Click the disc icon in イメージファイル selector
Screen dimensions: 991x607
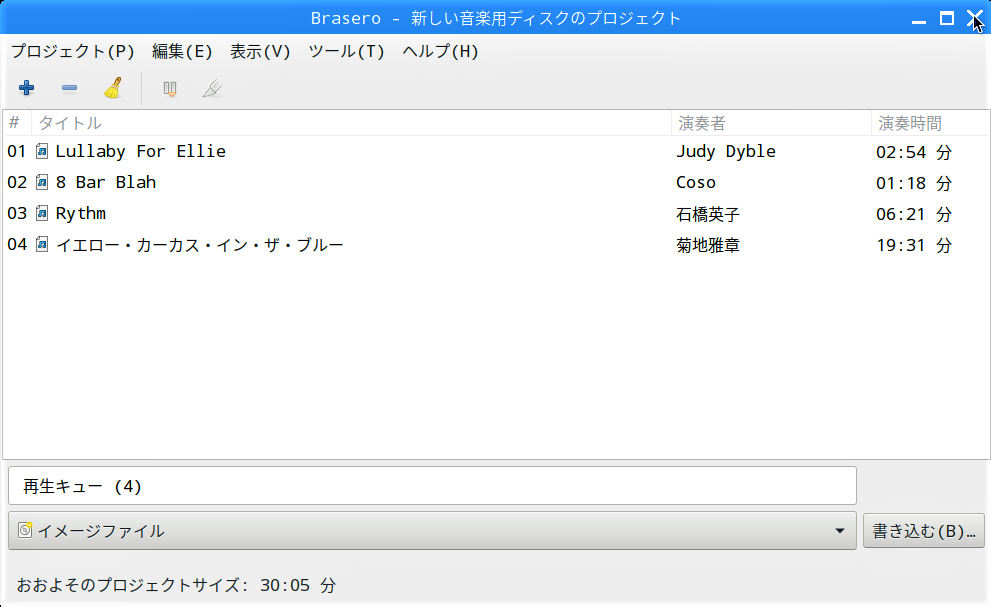(25, 530)
